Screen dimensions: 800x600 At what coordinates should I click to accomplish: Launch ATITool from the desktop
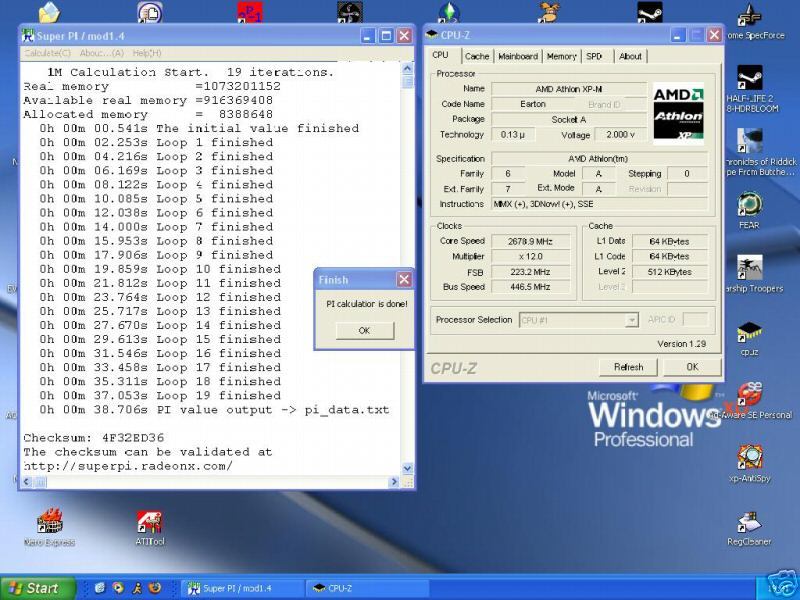pos(149,527)
